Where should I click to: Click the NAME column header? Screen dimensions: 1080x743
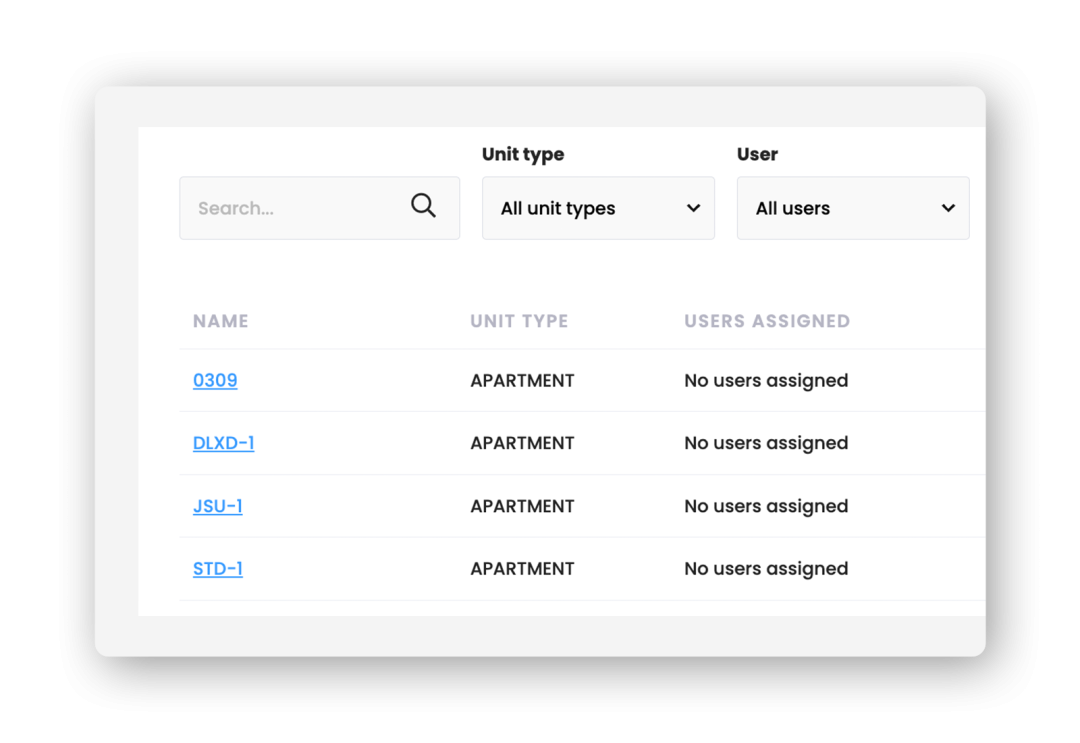click(220, 321)
